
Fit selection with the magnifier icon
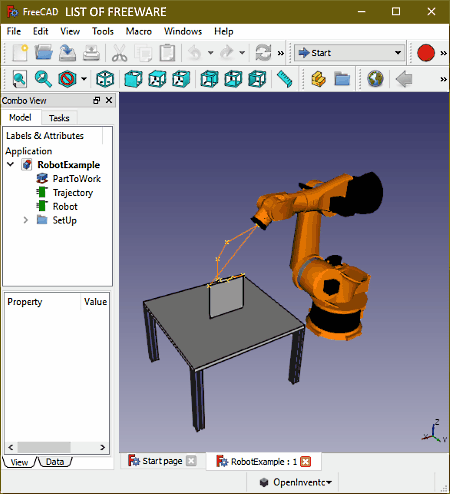point(43,79)
